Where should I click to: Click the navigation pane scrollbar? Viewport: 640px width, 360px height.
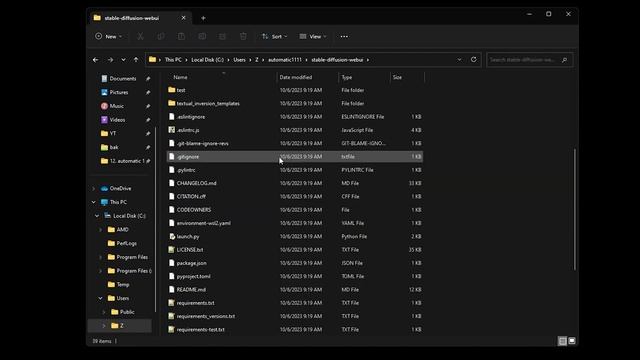point(156,220)
